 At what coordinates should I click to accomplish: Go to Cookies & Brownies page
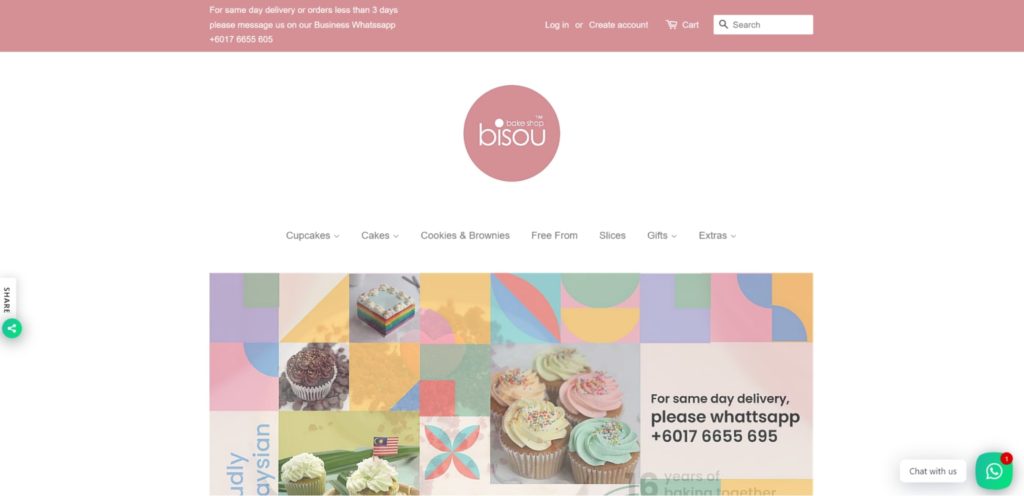pyautogui.click(x=465, y=236)
